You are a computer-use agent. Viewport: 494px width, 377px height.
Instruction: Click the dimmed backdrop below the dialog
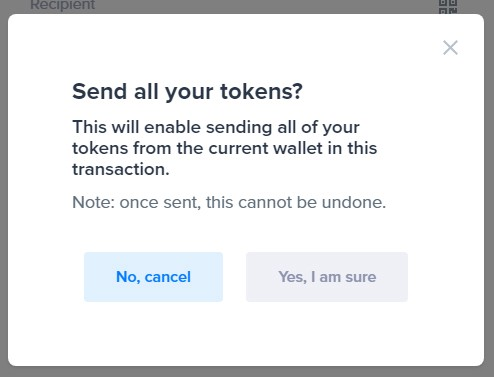(x=247, y=372)
